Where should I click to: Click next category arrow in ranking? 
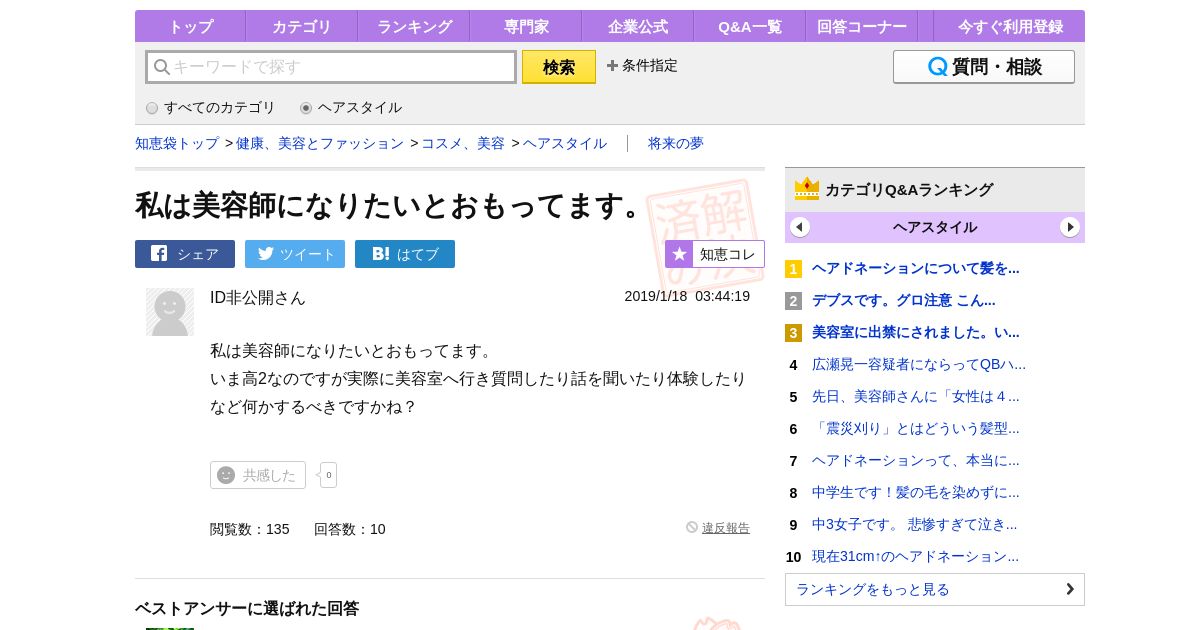coord(1070,227)
